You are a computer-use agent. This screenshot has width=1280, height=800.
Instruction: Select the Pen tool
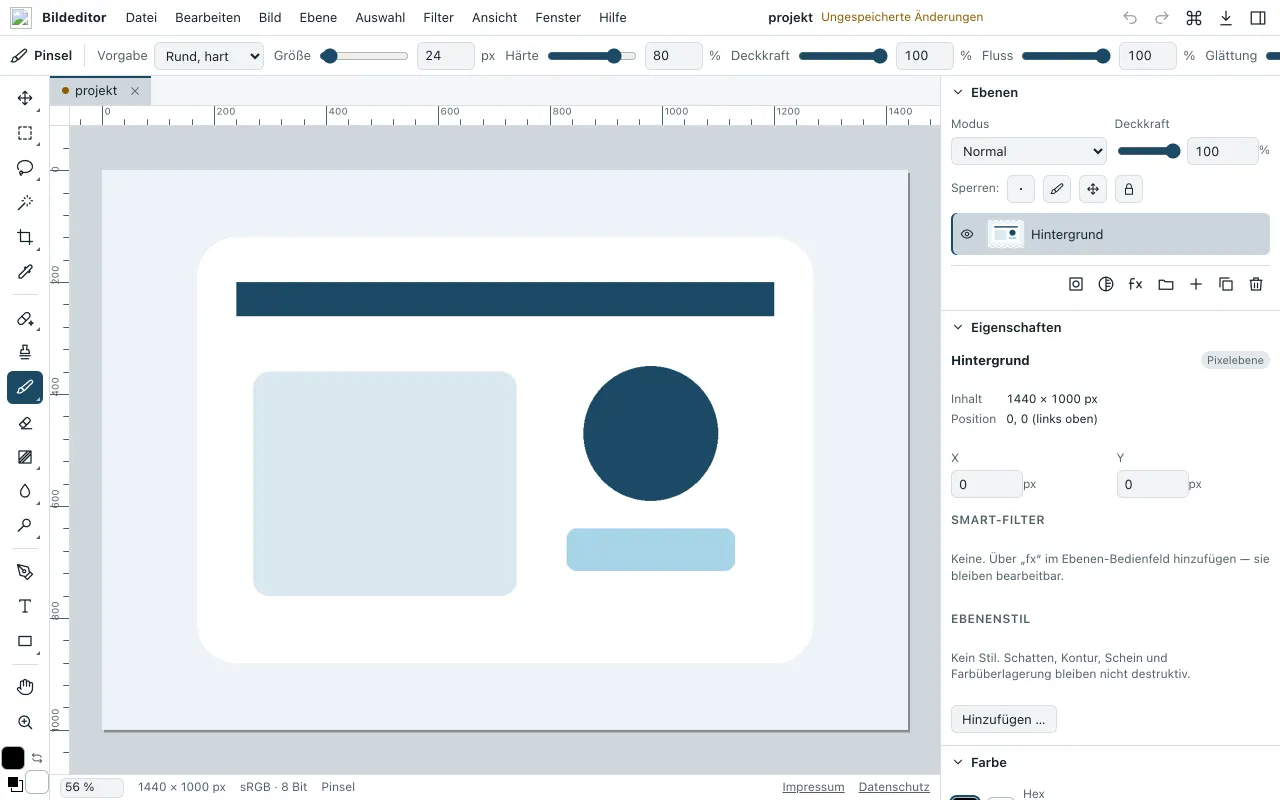[x=25, y=572]
